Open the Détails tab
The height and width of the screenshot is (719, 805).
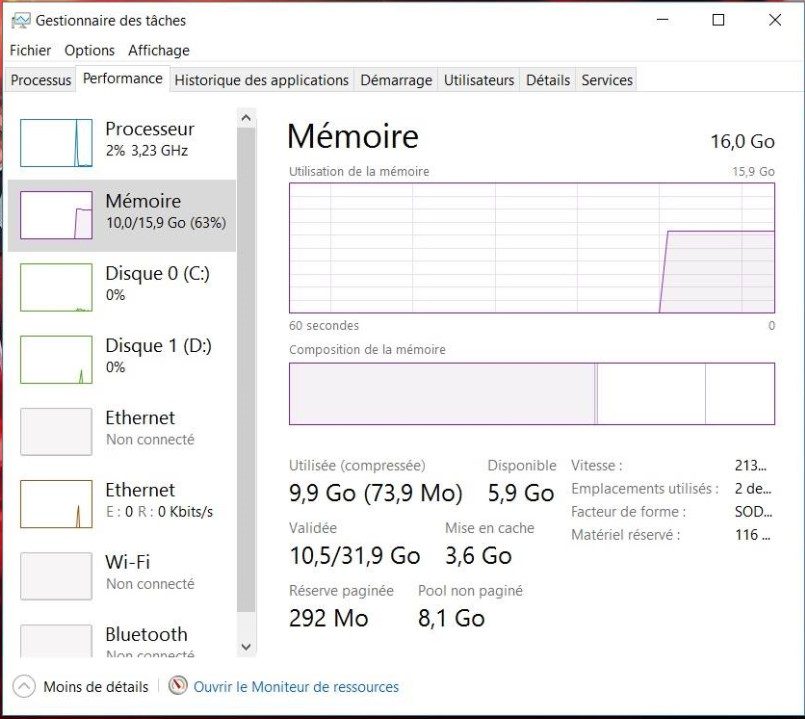point(548,80)
